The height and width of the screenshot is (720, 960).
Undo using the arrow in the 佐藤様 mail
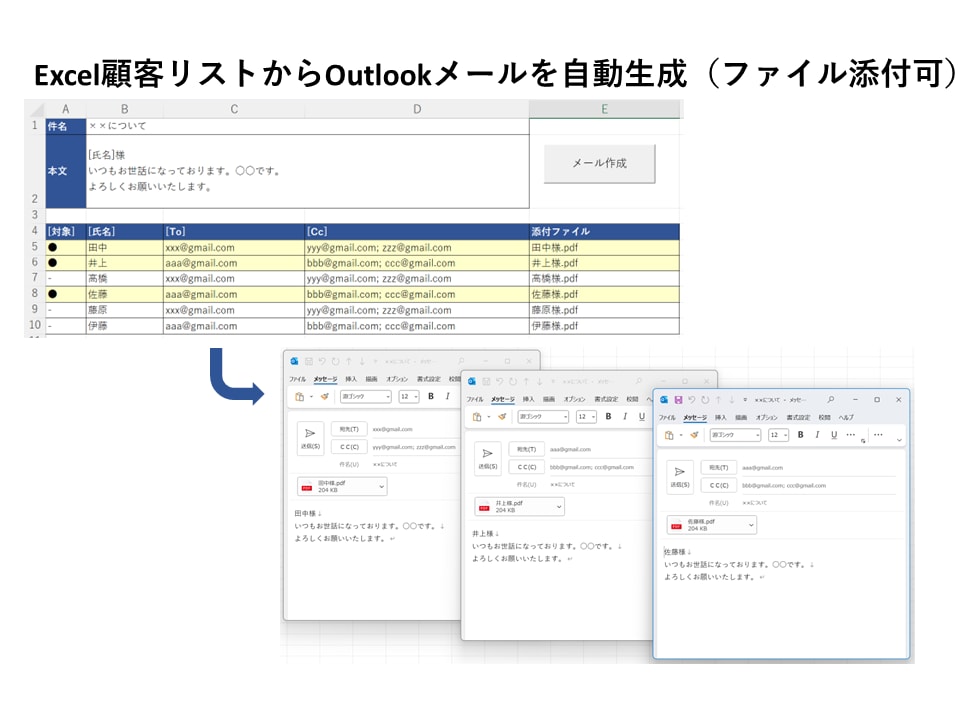692,400
